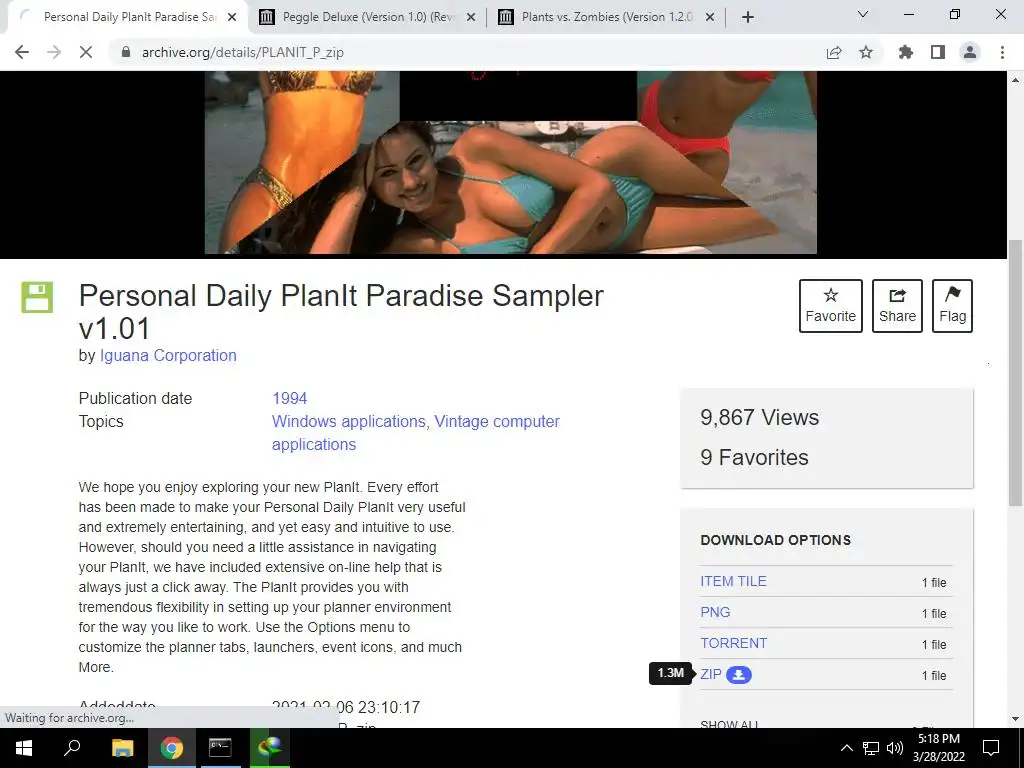Stop loading the page
Screen dimensions: 1024x768
click(86, 52)
